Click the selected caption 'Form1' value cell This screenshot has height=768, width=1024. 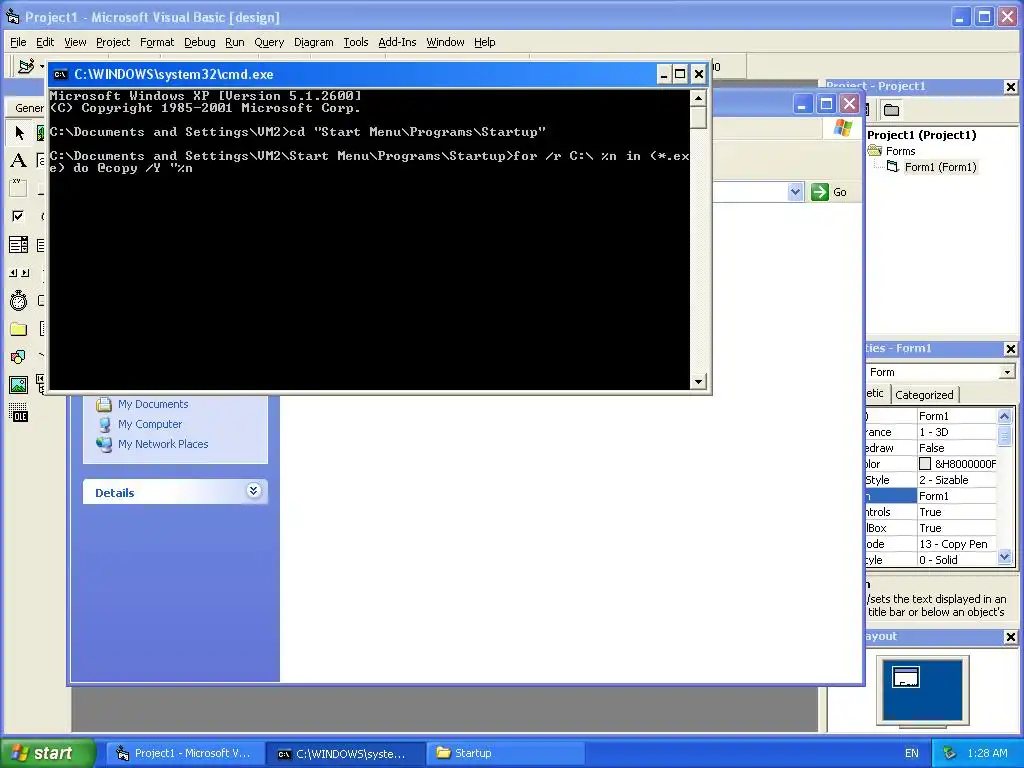[957, 496]
